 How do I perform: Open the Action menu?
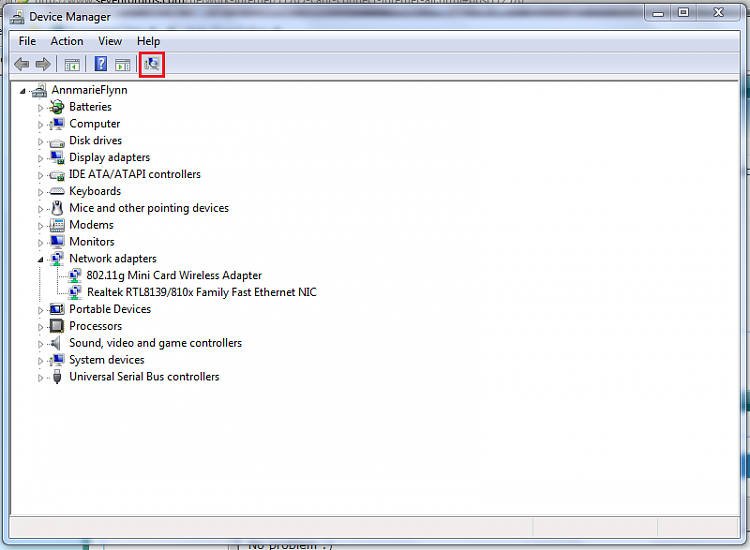click(x=67, y=41)
